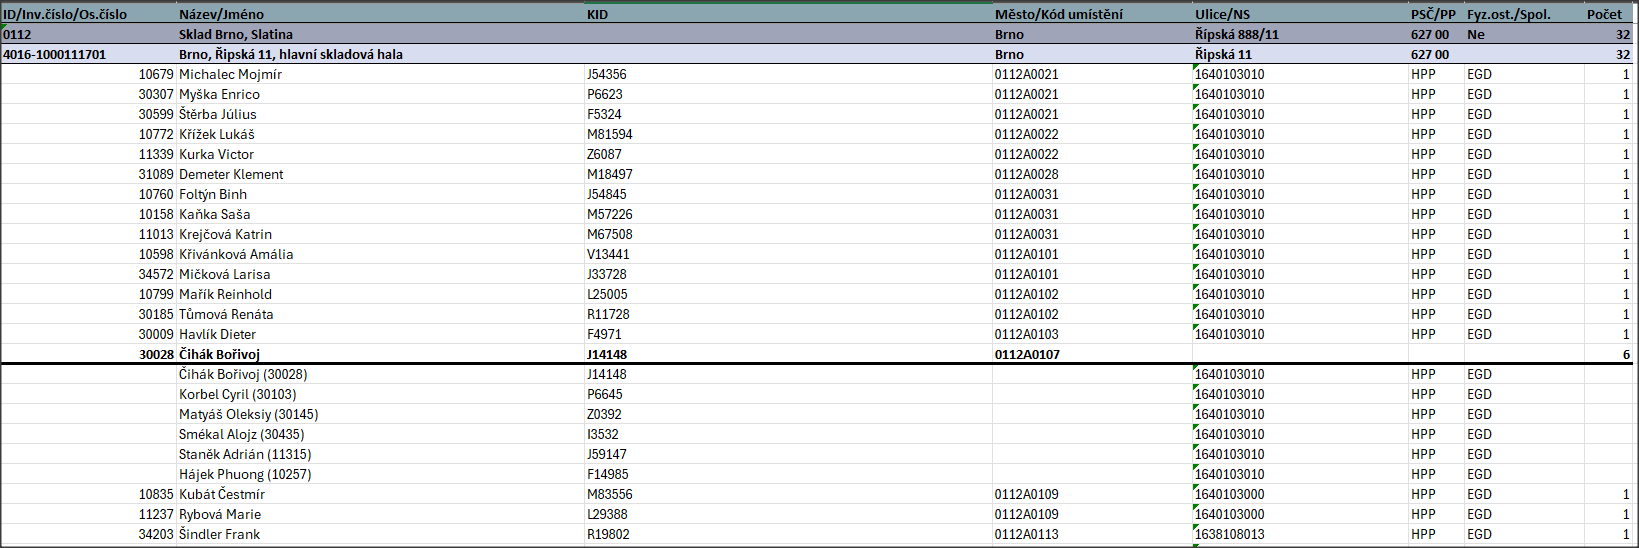Select the "Počet" column header

[1604, 14]
